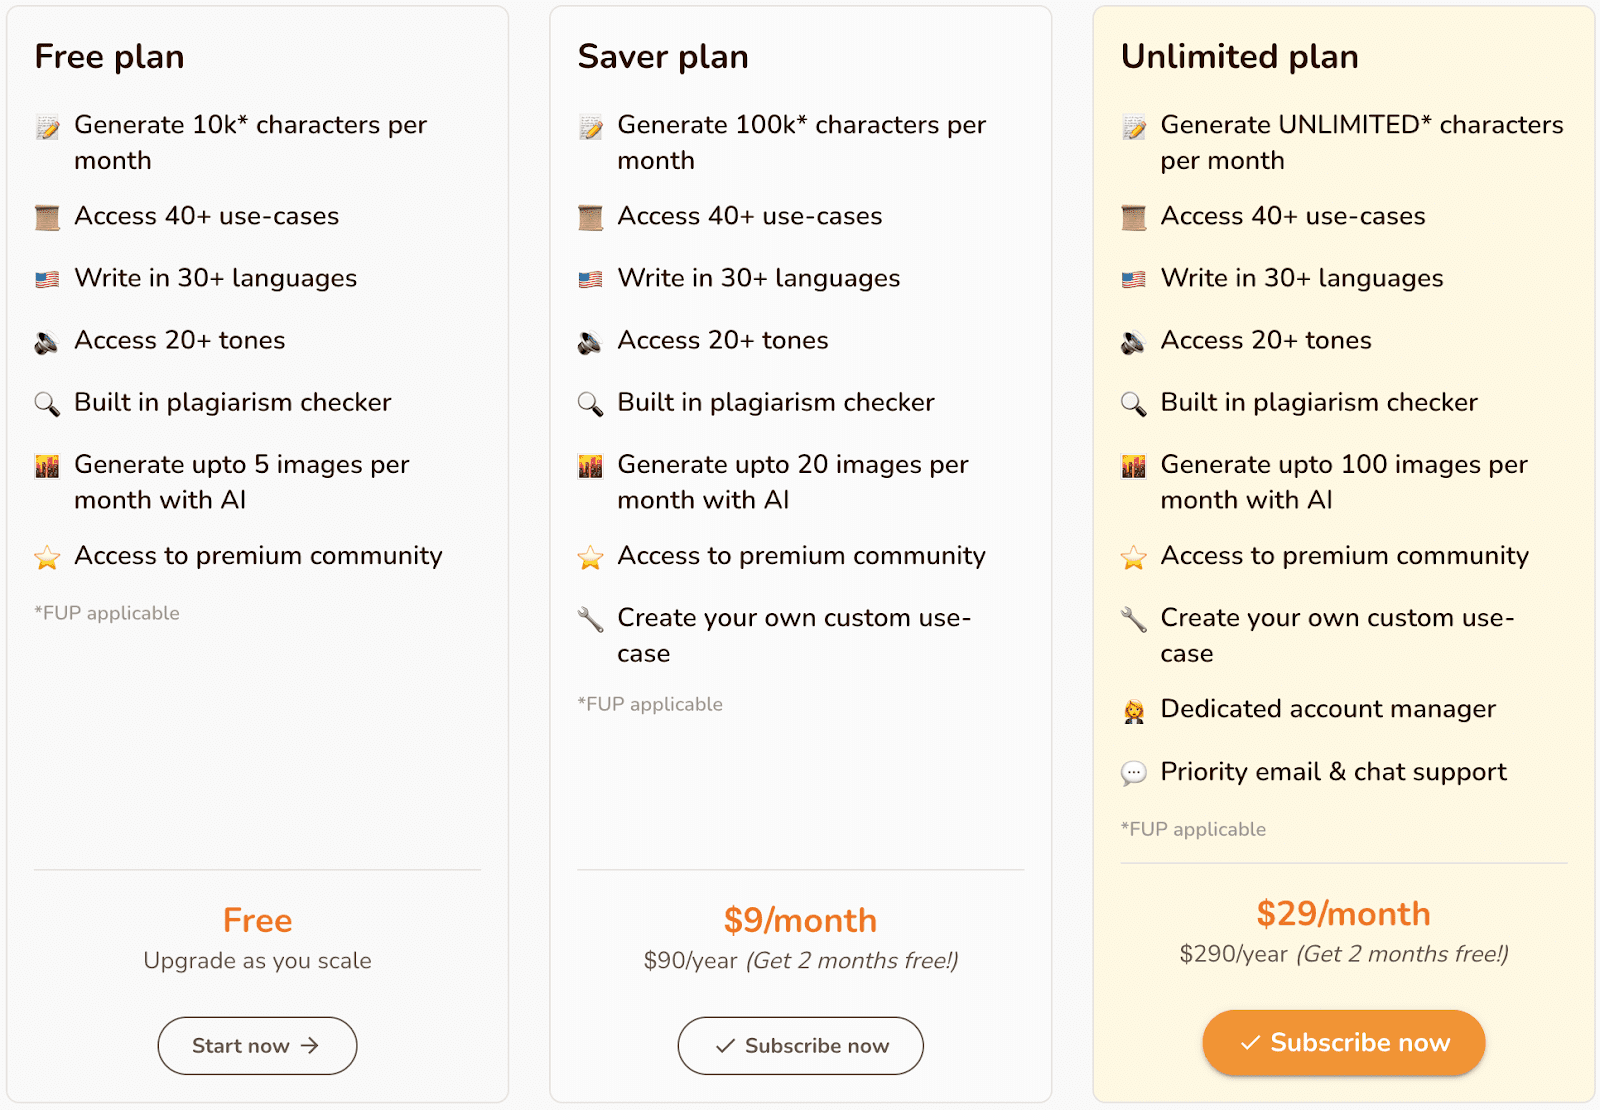Image resolution: width=1600 pixels, height=1110 pixels.
Task: Click the orange Subscribe now button
Action: pos(1344,1043)
